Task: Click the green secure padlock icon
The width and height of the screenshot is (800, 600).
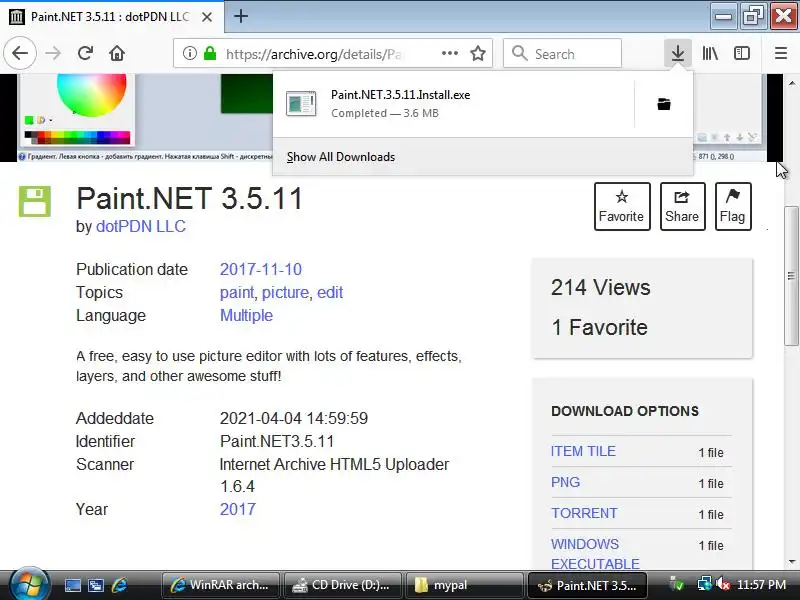Action: 210,53
